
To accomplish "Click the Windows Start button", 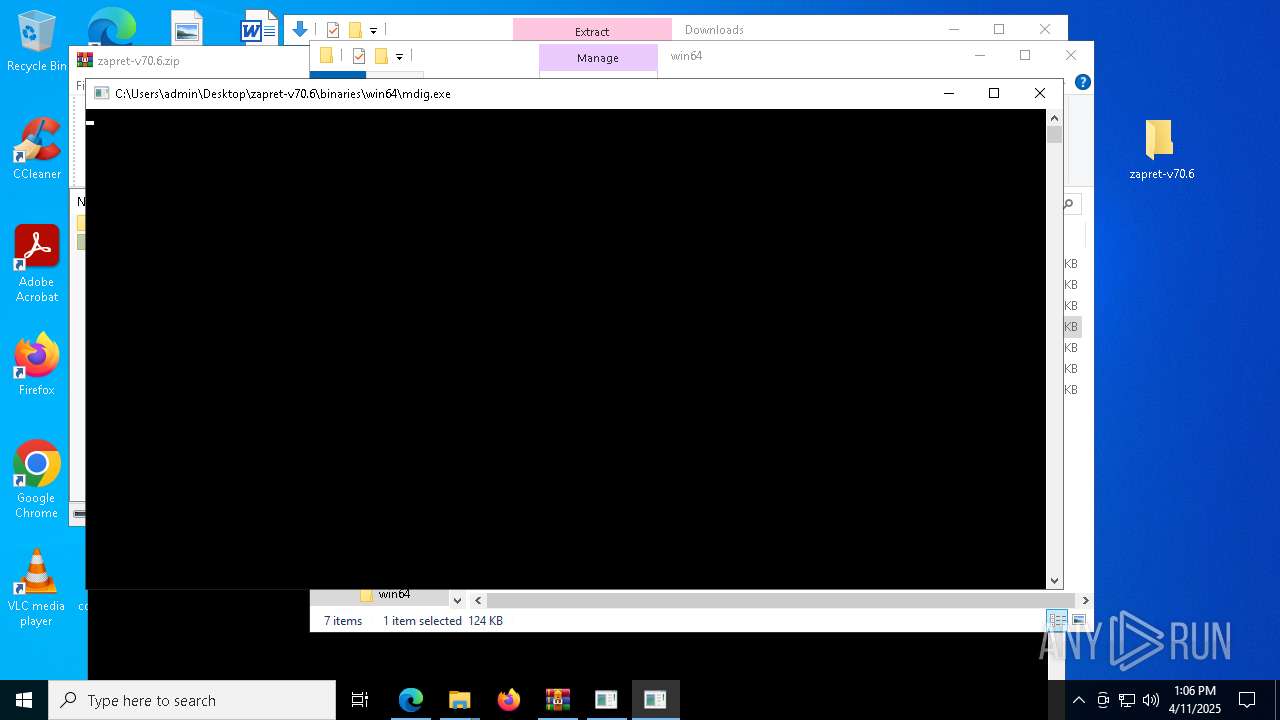I will (x=24, y=700).
